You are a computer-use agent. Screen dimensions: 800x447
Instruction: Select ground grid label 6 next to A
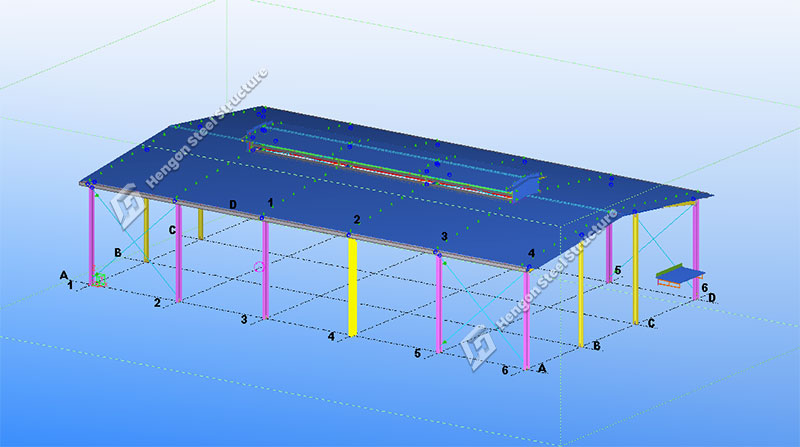pos(505,370)
